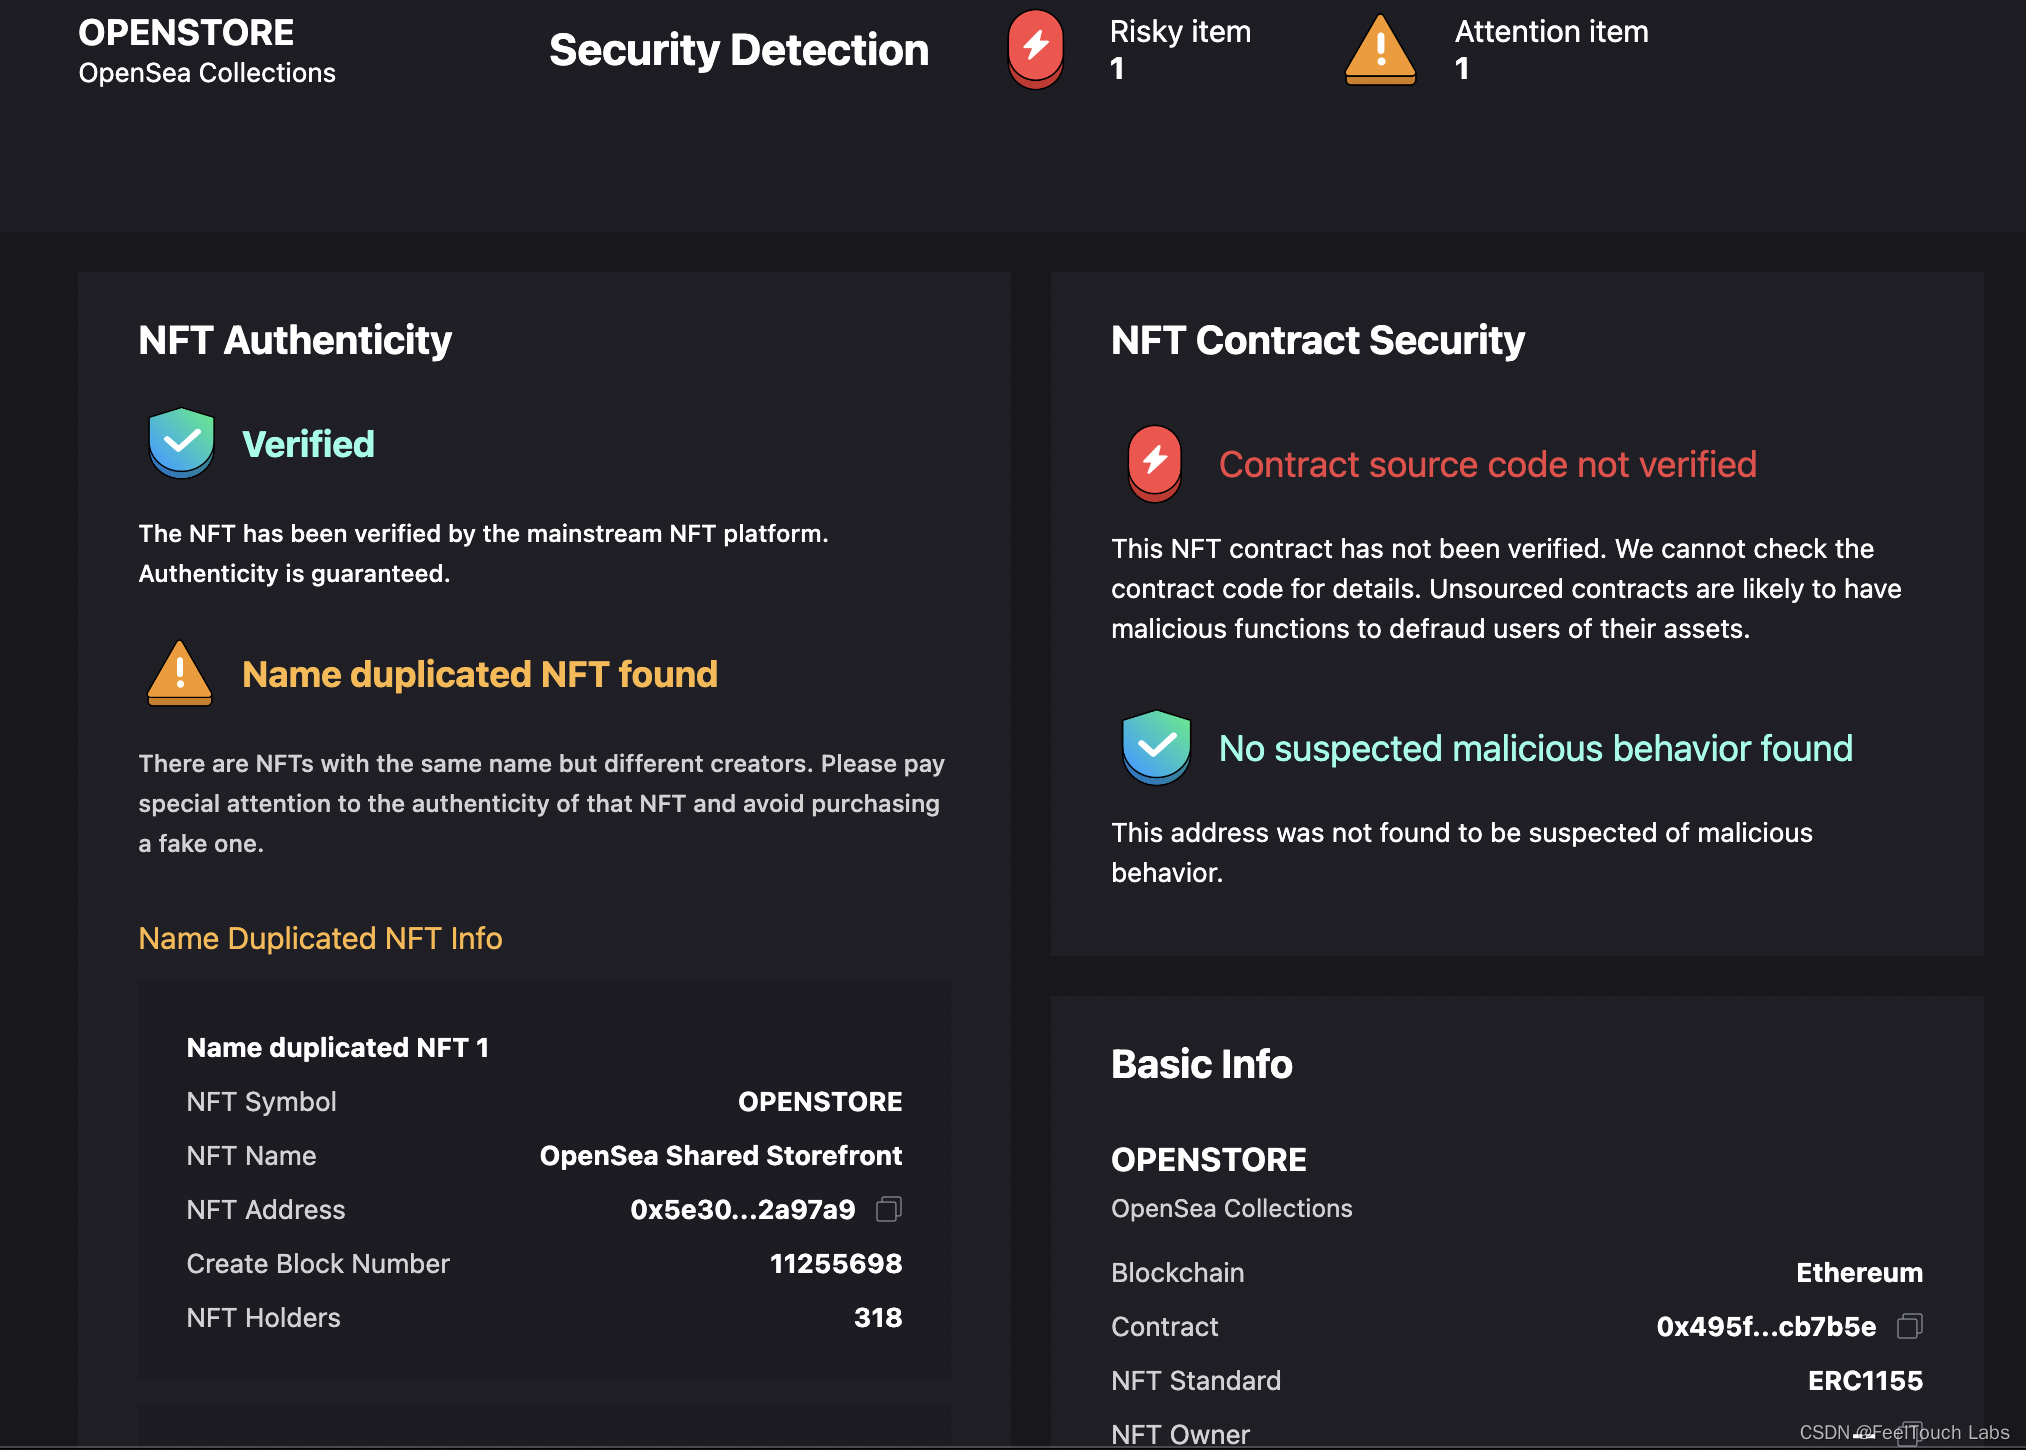Click the Security Detection page title
2026x1450 pixels.
739,49
